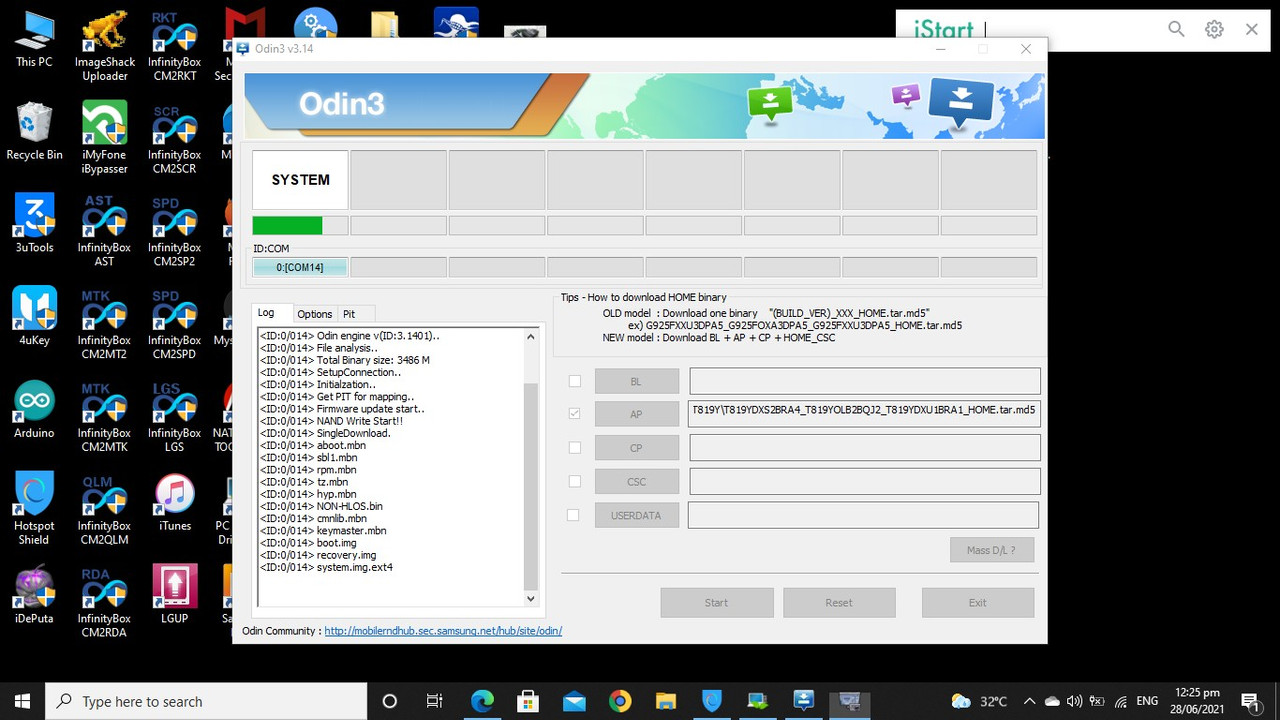1280x720 pixels.
Task: Open Task View on the taskbar
Action: click(435, 701)
